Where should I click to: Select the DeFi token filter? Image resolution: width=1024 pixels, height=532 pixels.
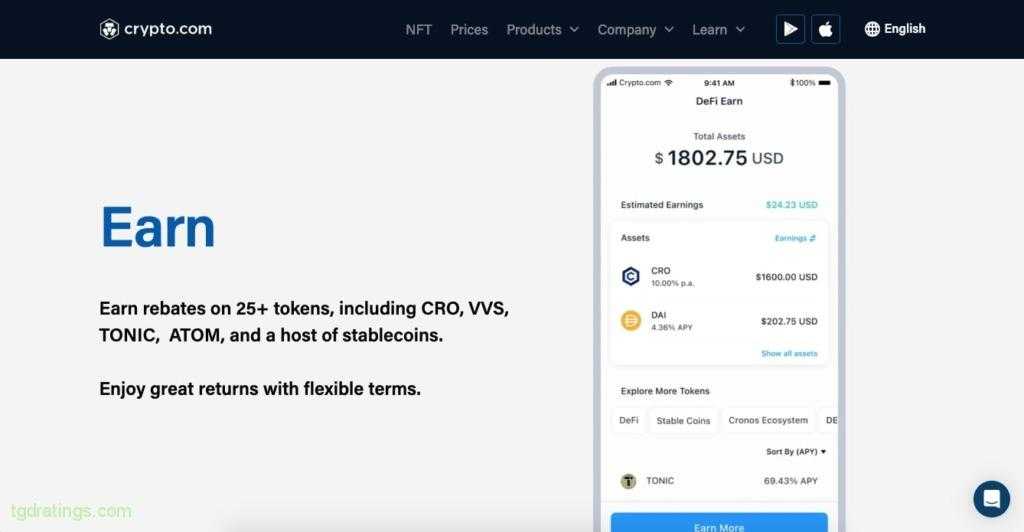(x=629, y=421)
